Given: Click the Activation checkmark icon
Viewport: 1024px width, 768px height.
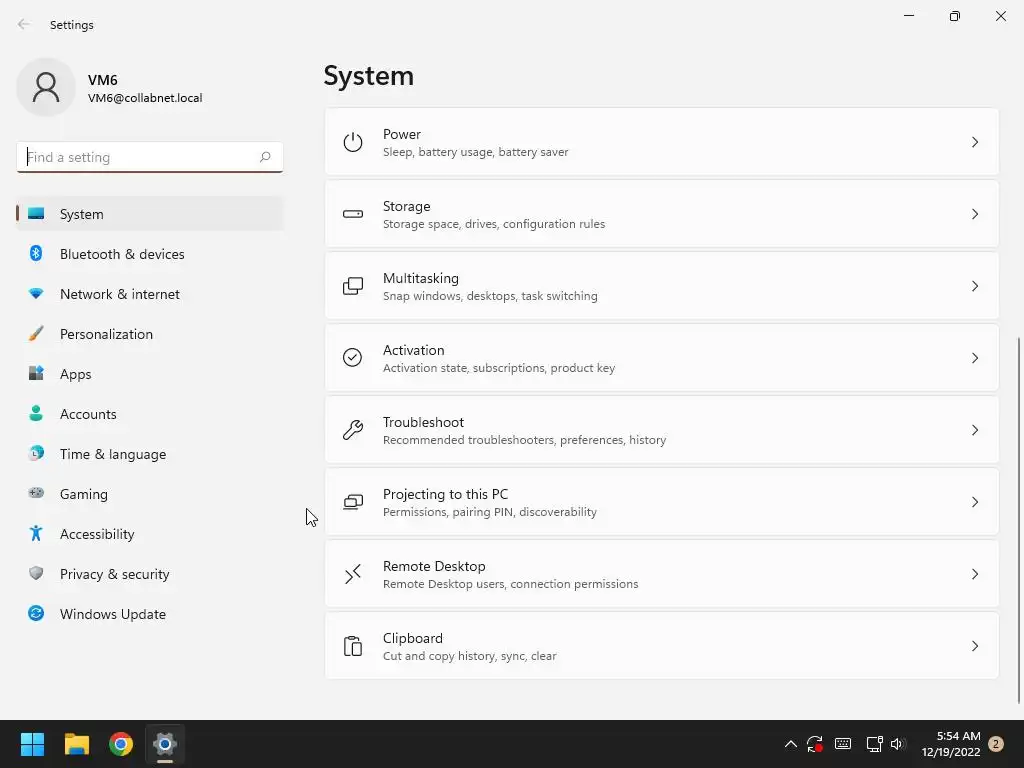Looking at the screenshot, I should coord(353,358).
